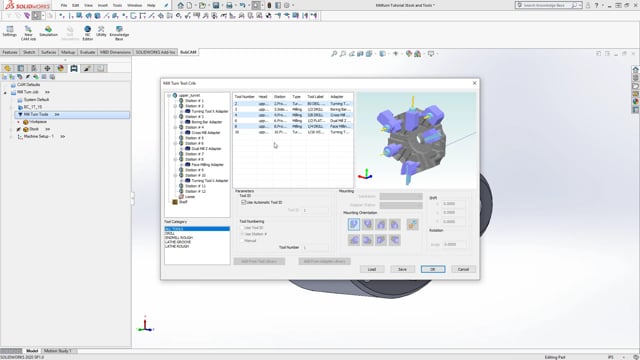Expand the Workpiece tree item
This screenshot has width=640, height=360.
tap(18, 122)
